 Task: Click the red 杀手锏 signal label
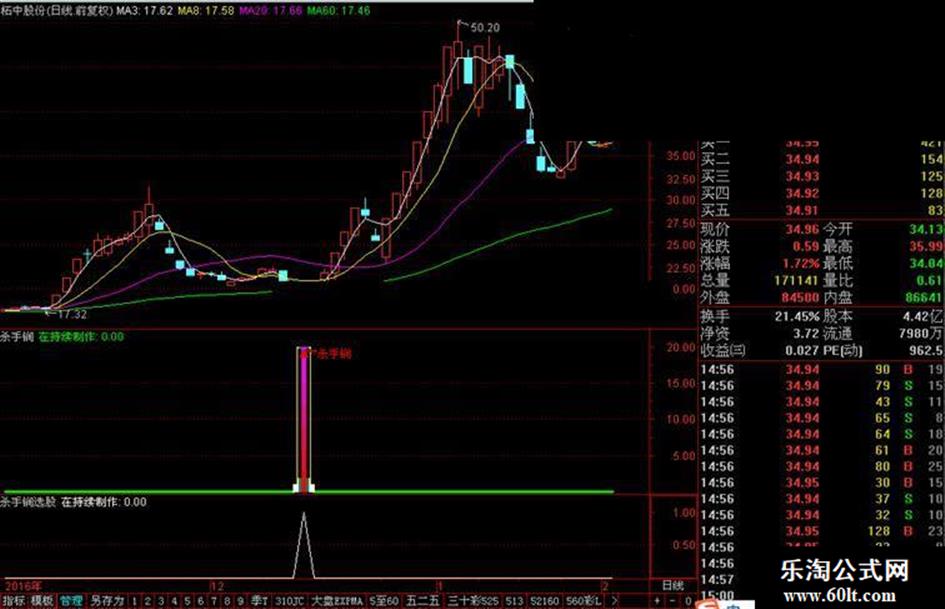(334, 354)
